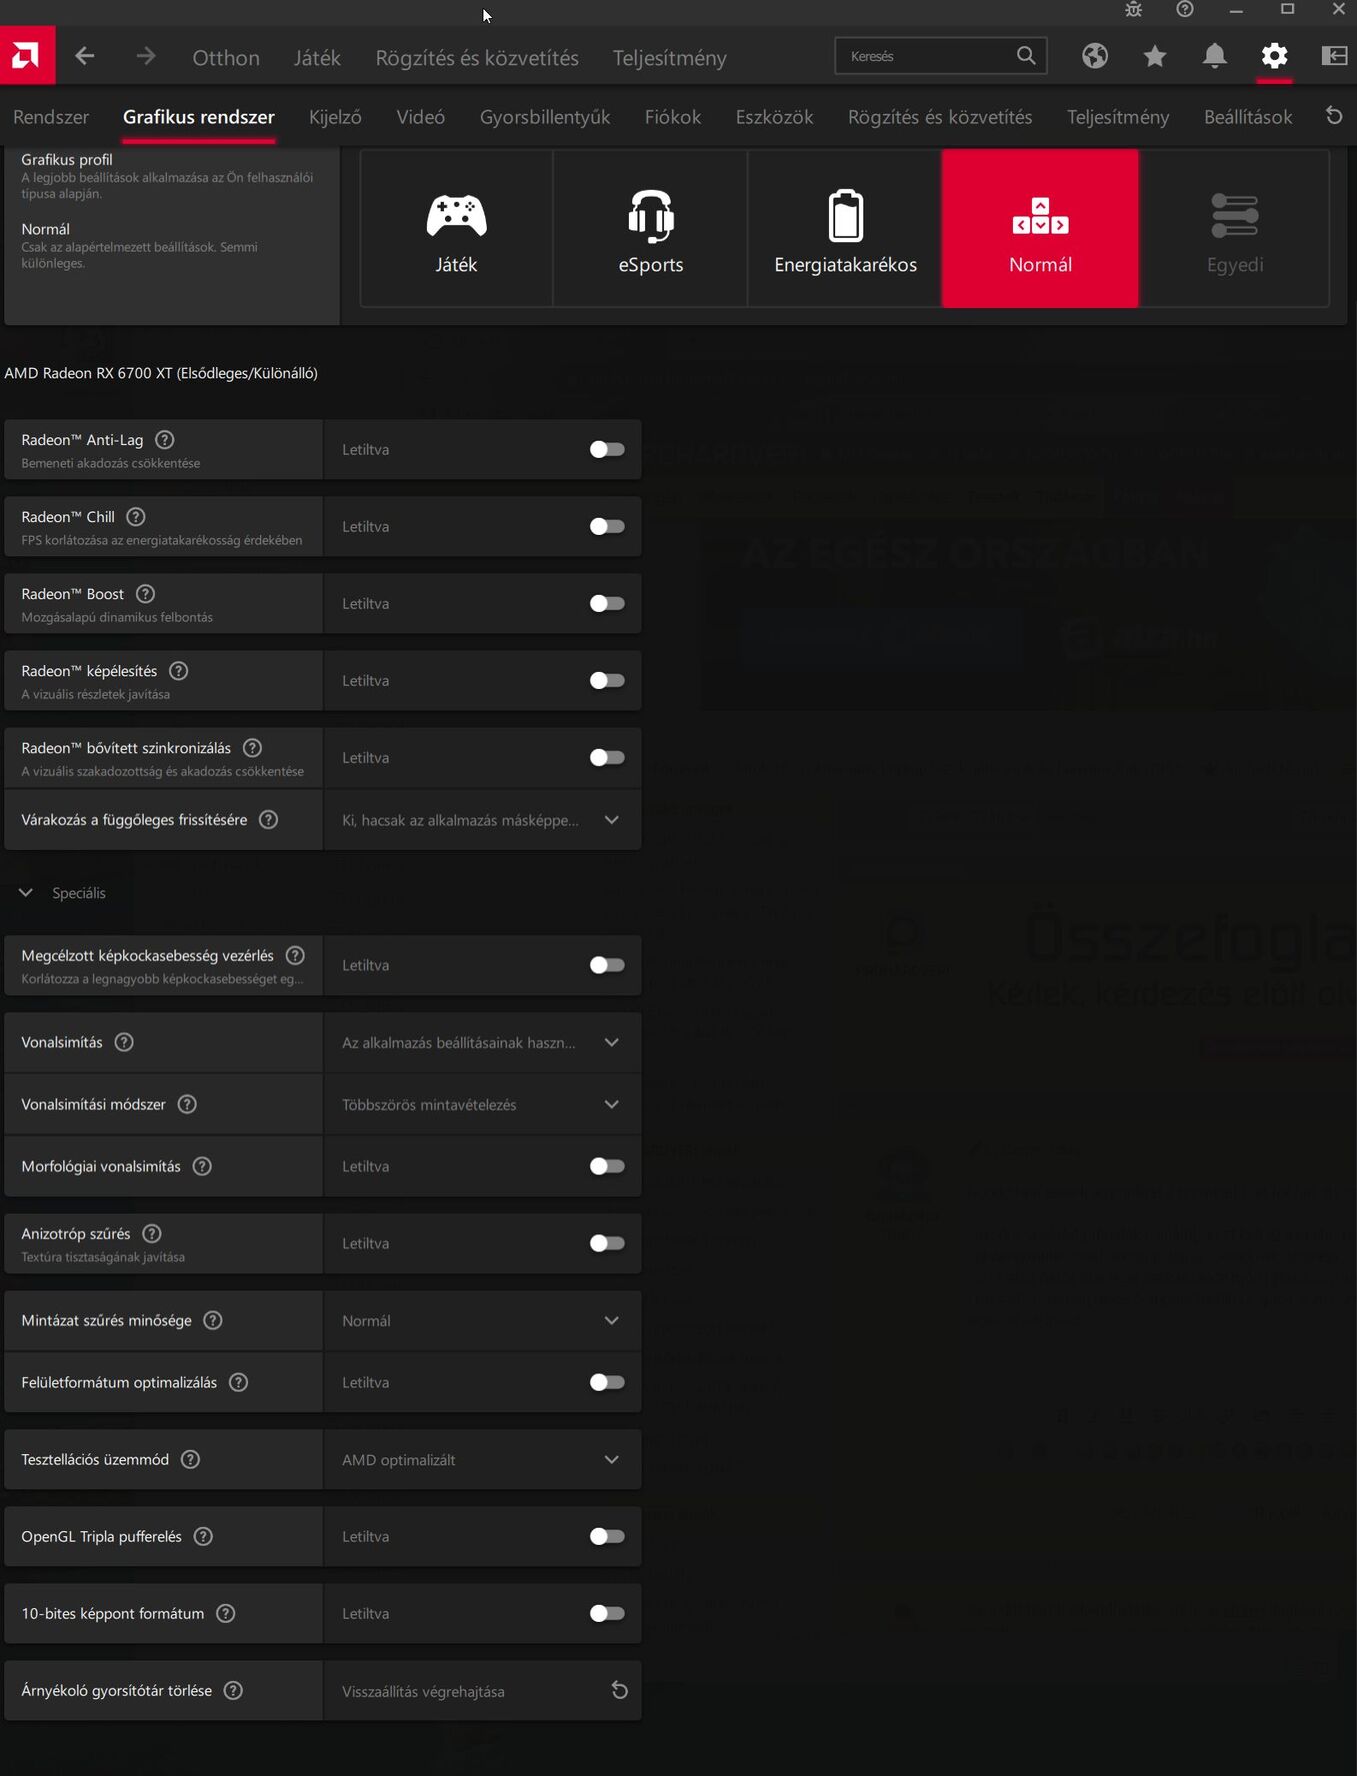This screenshot has height=1776, width=1357.
Task: Switch to the Rendszer tab
Action: pyautogui.click(x=51, y=117)
